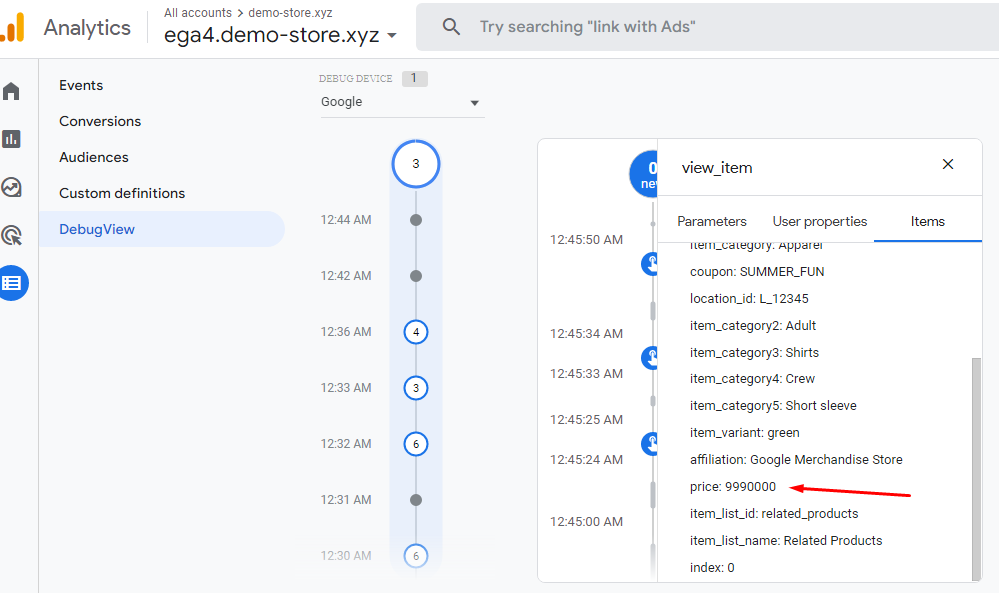The height and width of the screenshot is (593, 999).
Task: Click the item_category3: Shirts row
Action: 754,353
